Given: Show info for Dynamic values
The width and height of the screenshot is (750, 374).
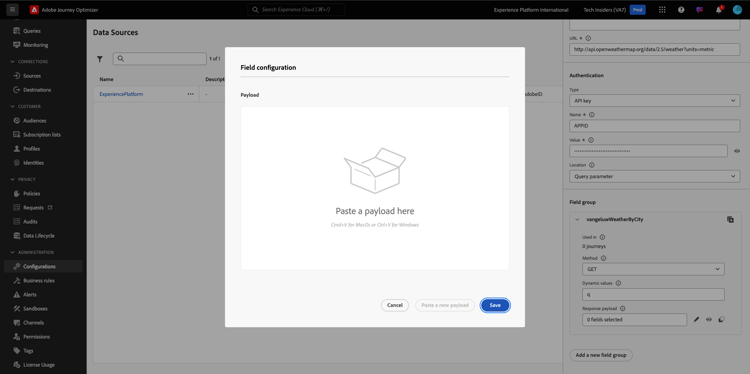Looking at the screenshot, I should (618, 283).
